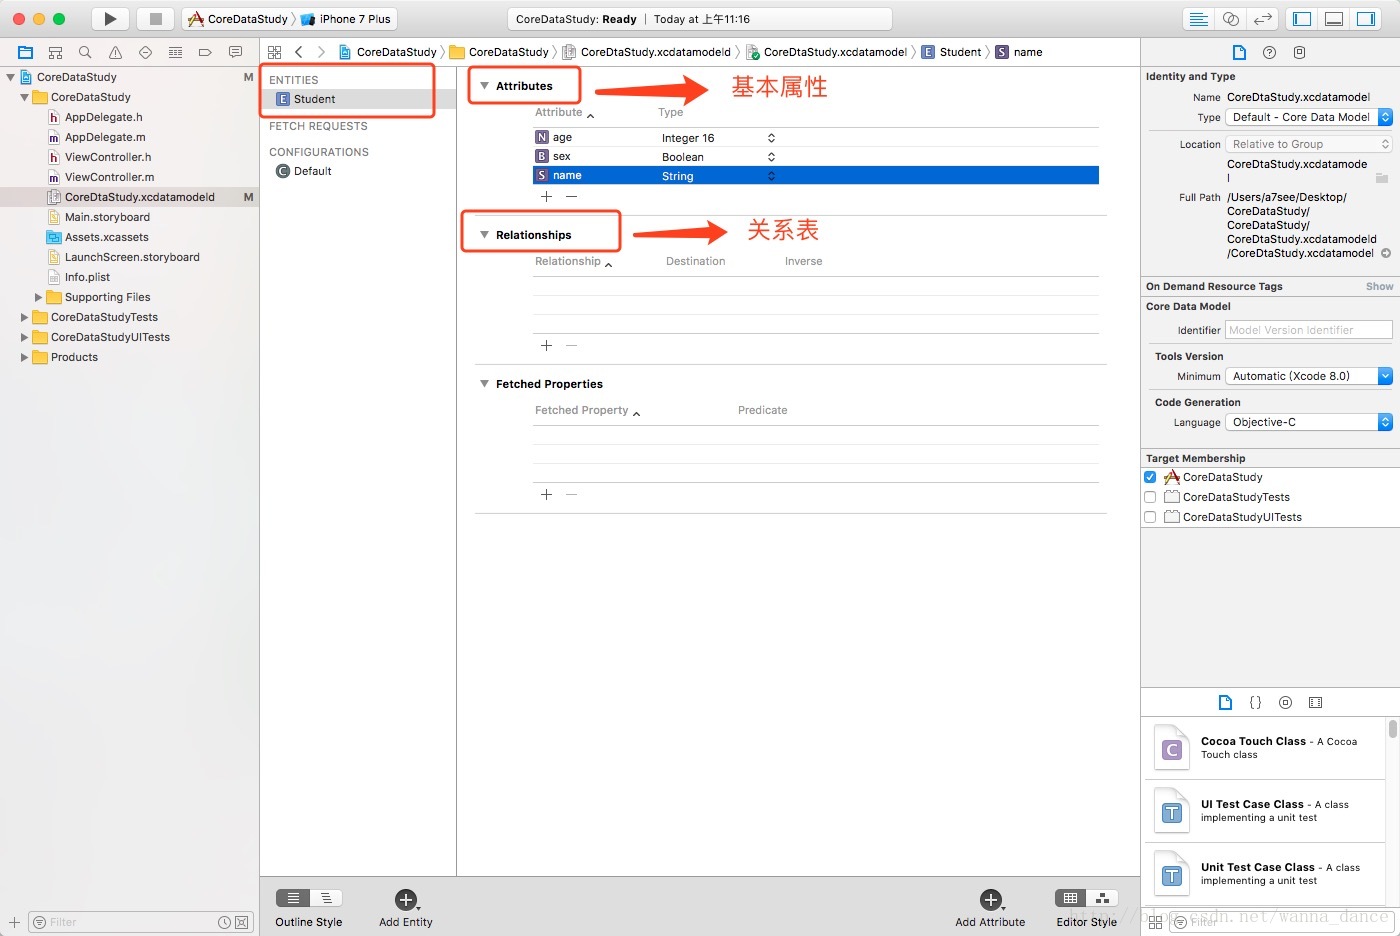
Task: Open the Media library tab
Action: (1315, 702)
